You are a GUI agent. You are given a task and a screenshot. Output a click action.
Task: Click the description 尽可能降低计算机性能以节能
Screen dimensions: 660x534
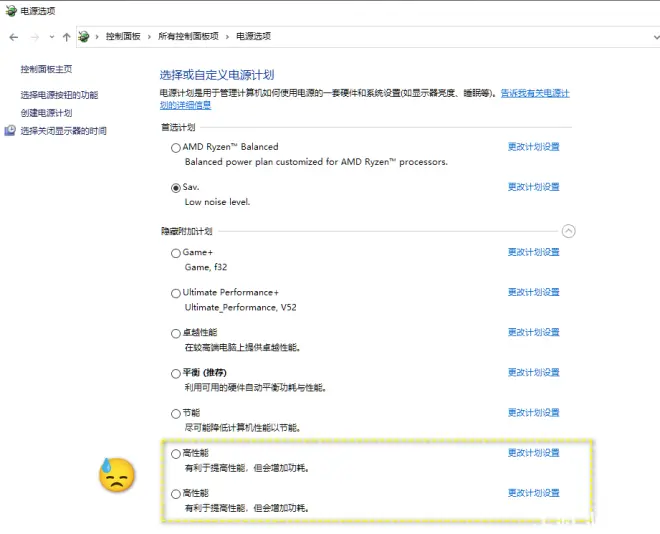[x=242, y=428]
